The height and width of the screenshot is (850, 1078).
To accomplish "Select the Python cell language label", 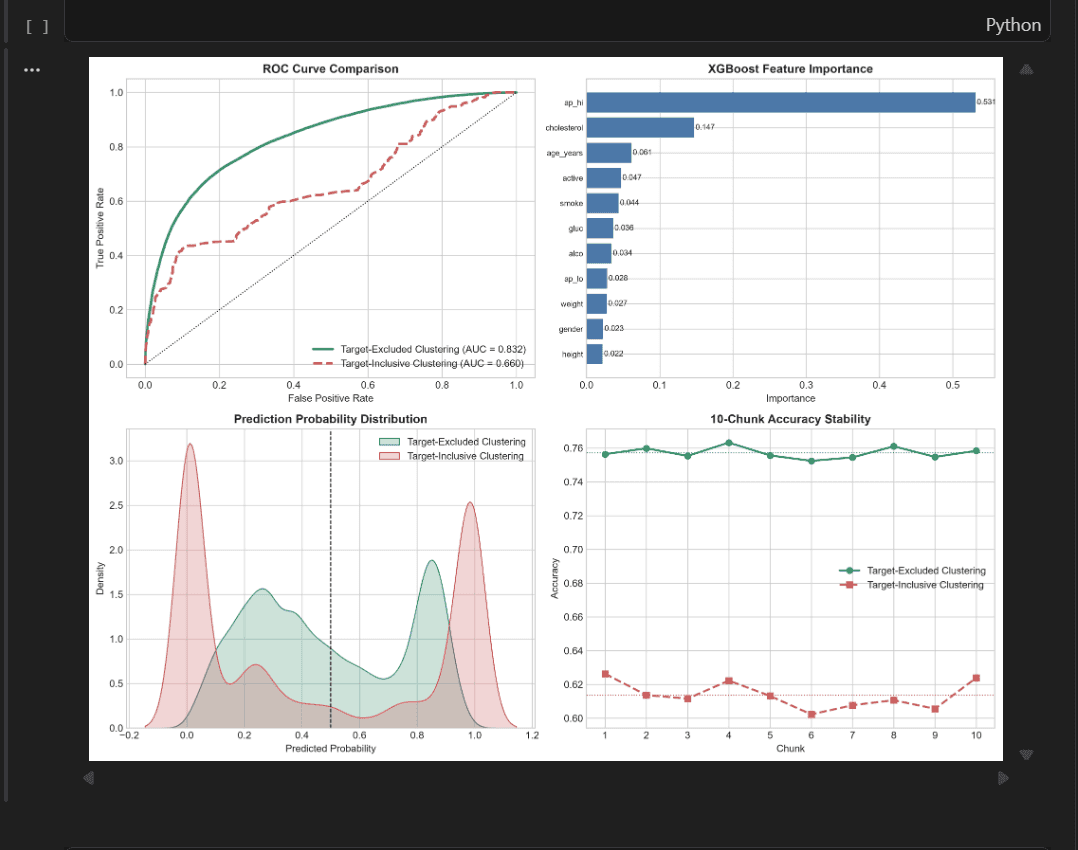I will point(1013,25).
